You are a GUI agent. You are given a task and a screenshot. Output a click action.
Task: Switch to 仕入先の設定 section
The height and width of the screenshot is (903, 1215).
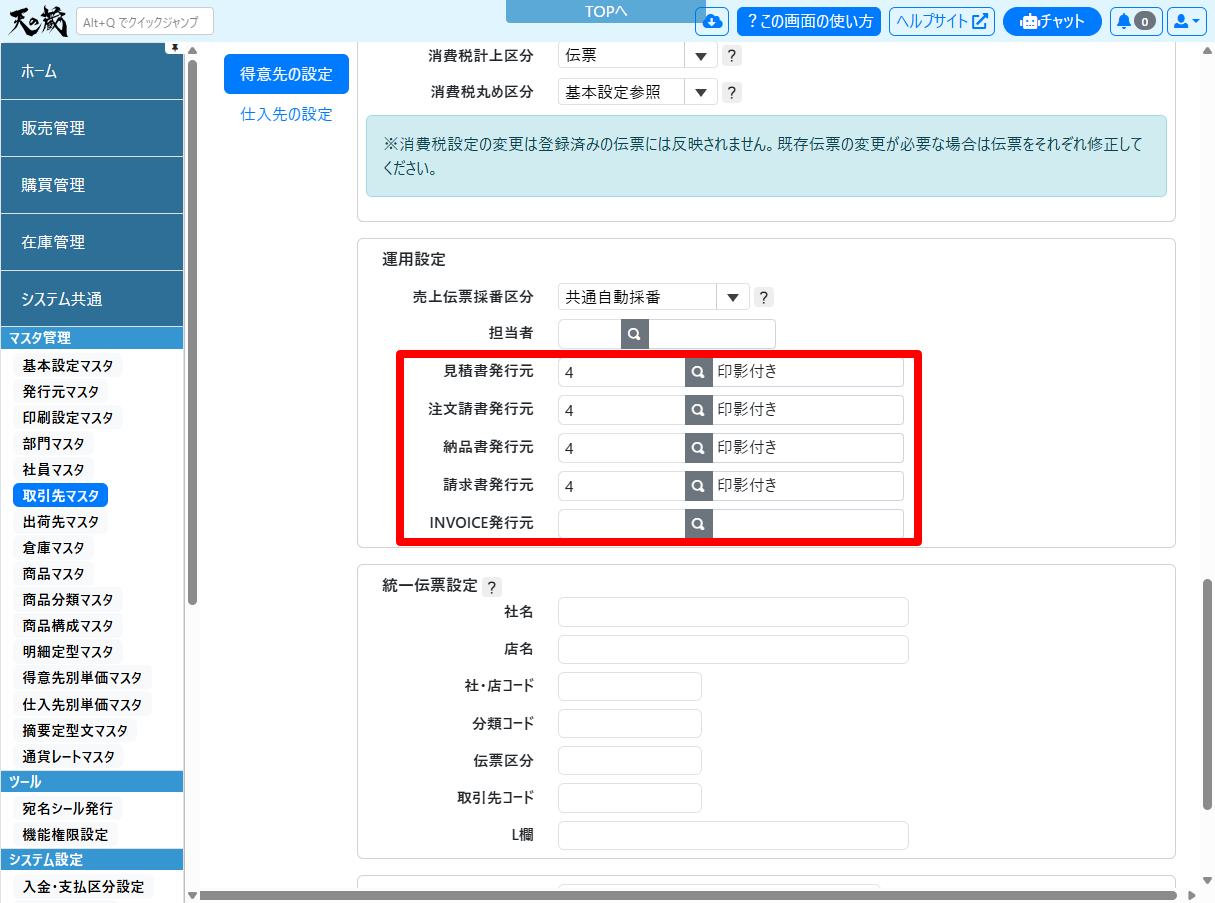coord(286,114)
